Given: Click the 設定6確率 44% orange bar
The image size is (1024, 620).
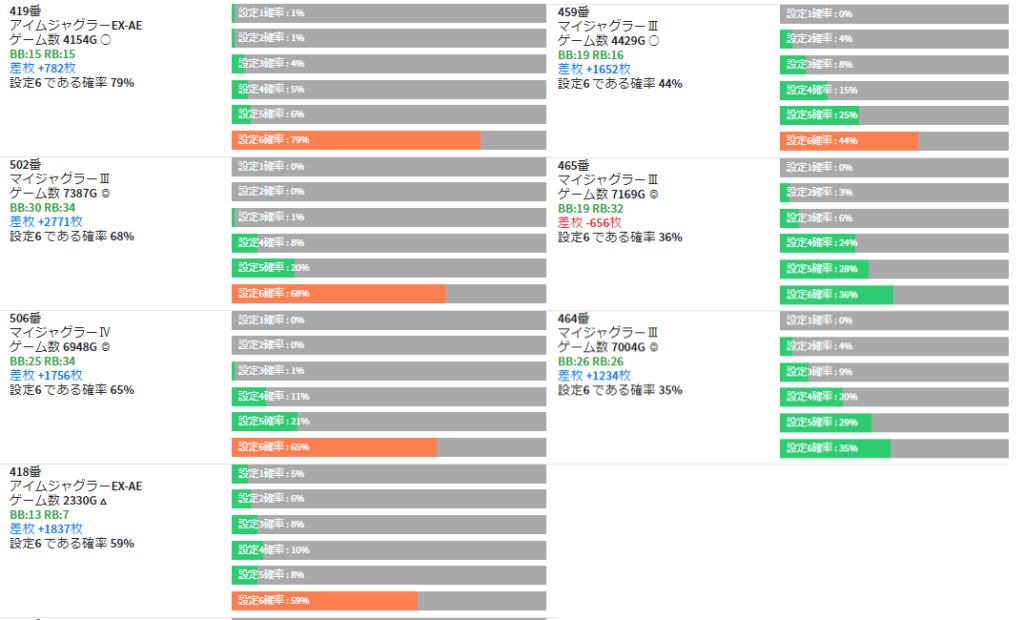Looking at the screenshot, I should 848,141.
